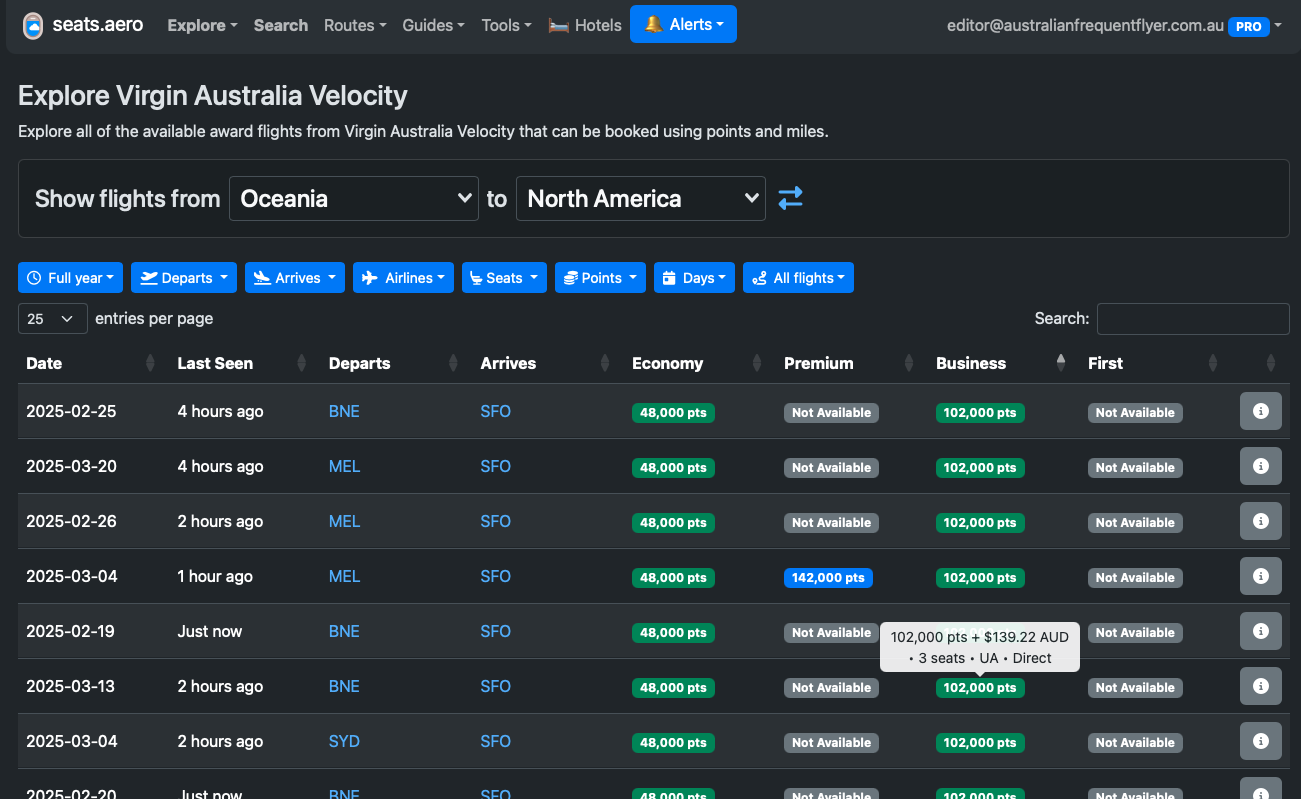Click Economy 48,000 pts for 2025-02-25
The image size is (1301, 799).
[x=673, y=412]
